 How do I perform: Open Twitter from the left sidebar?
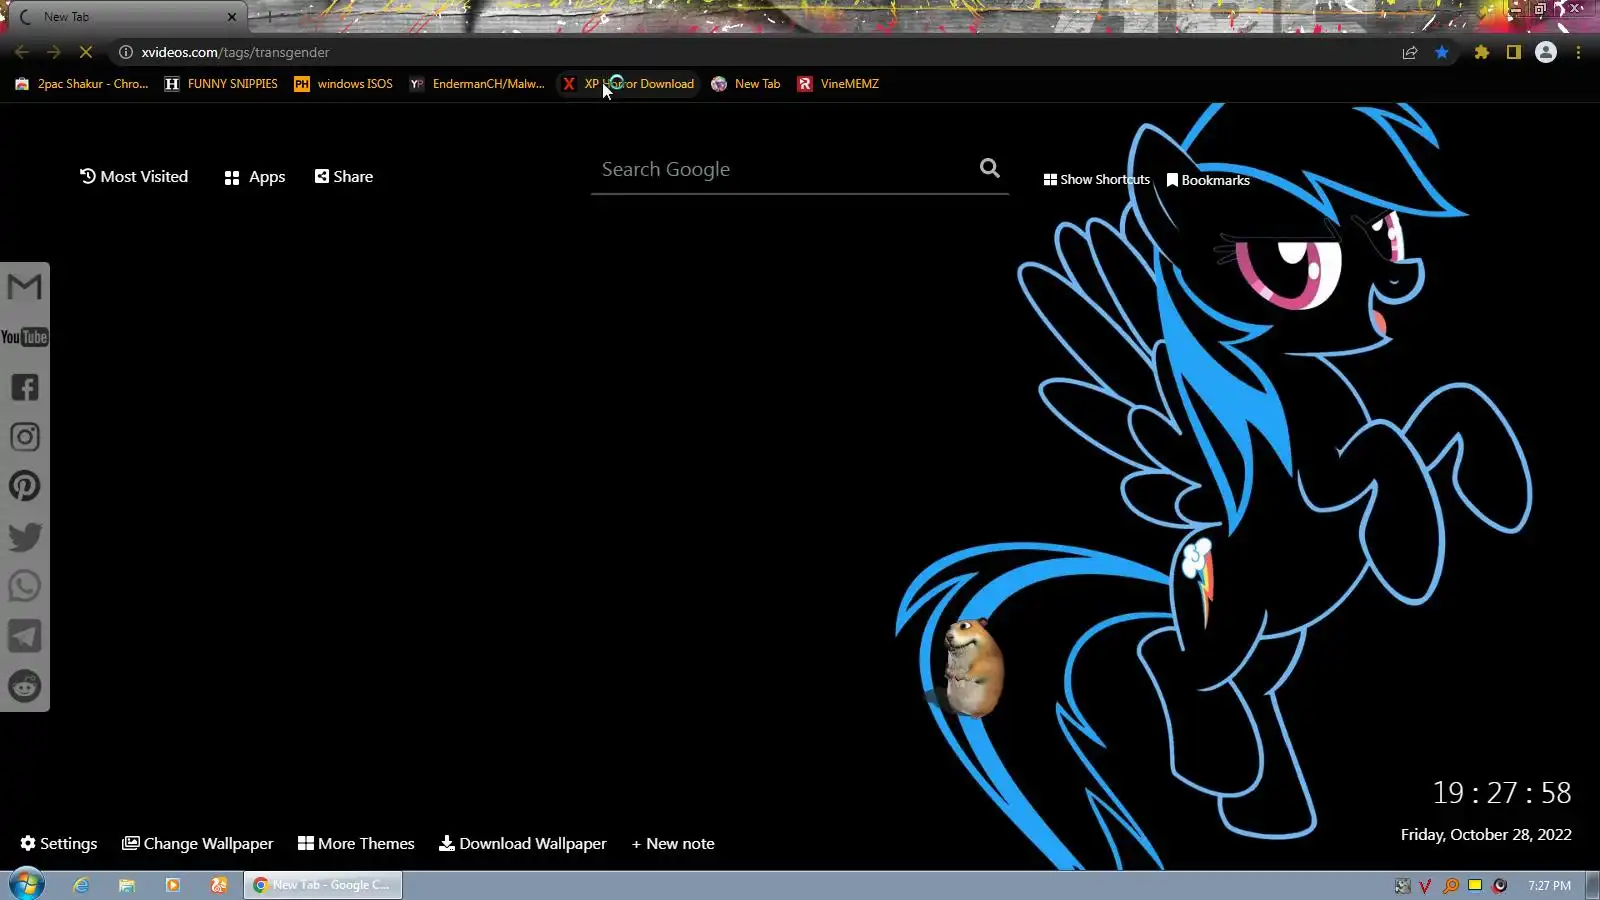point(25,537)
